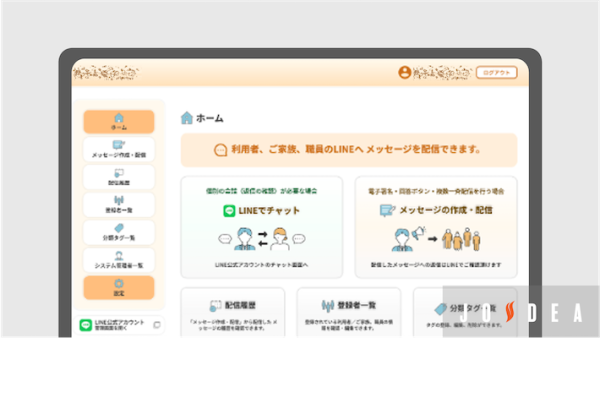
Task: Go to 登録者一覧 in the sidebar
Action: [119, 204]
